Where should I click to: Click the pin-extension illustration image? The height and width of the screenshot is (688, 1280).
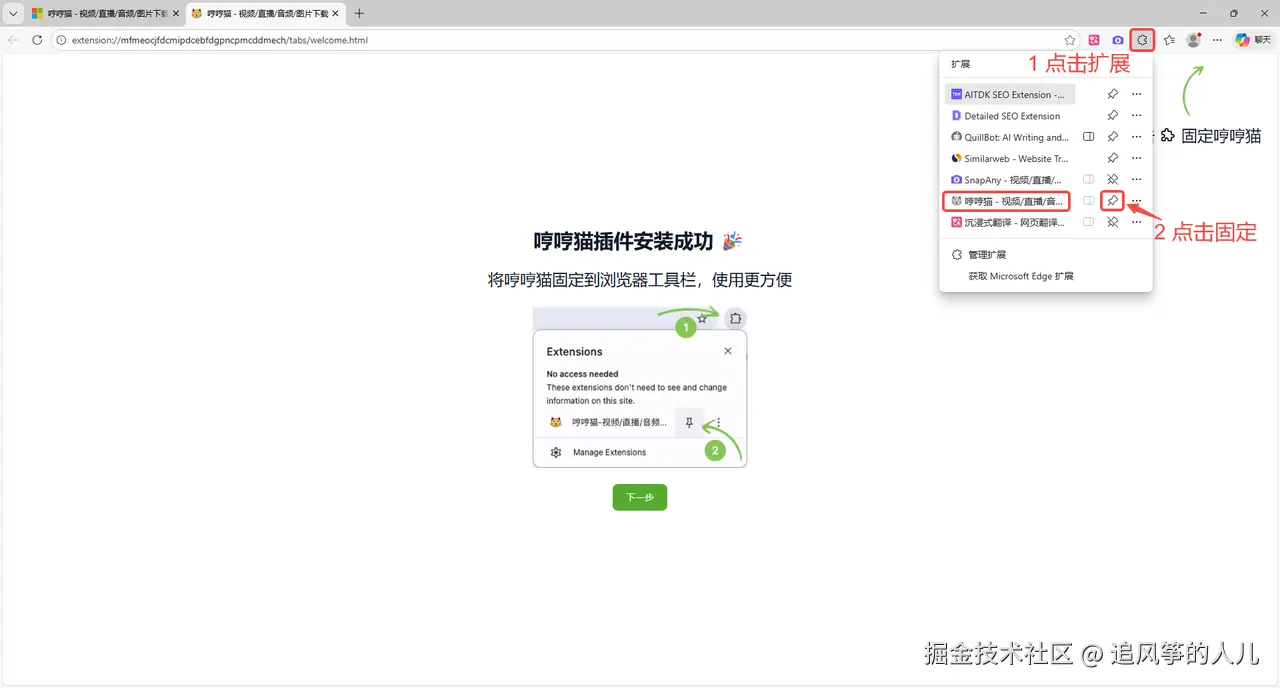coord(640,387)
